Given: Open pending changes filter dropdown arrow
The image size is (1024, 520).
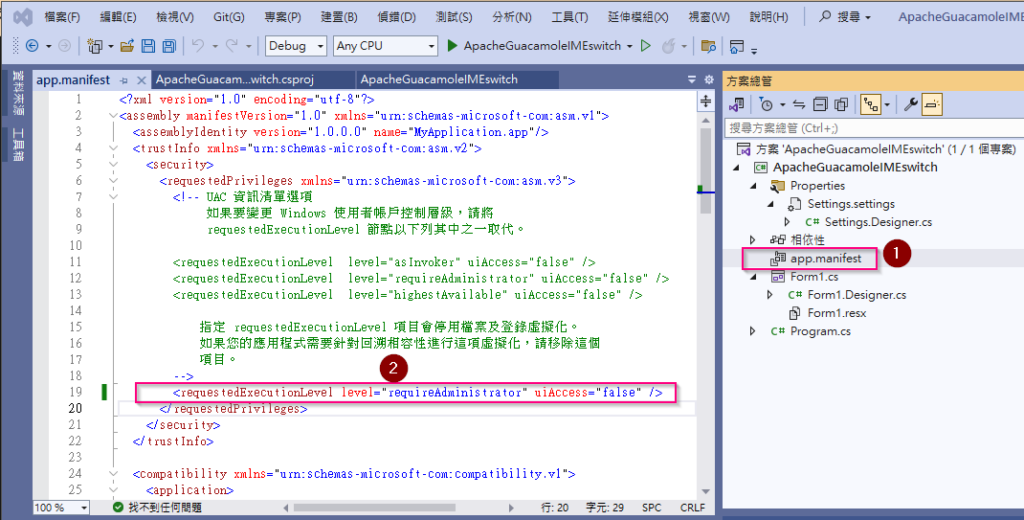Looking at the screenshot, I should coord(782,105).
